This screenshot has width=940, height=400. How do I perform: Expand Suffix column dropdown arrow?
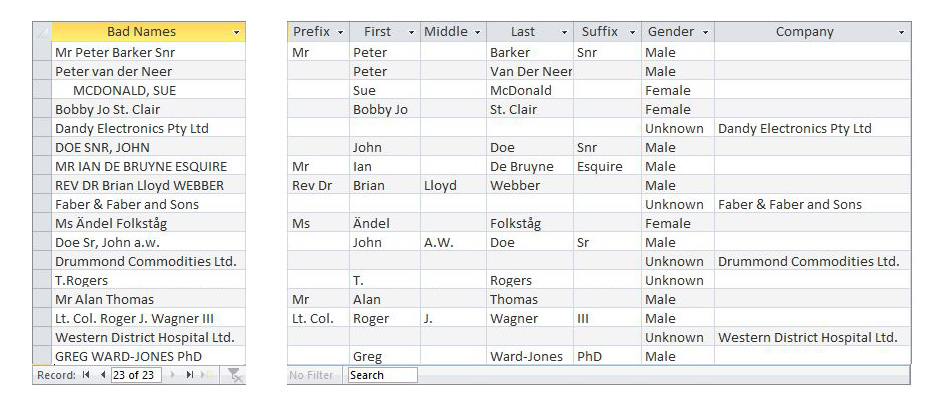tap(632, 33)
